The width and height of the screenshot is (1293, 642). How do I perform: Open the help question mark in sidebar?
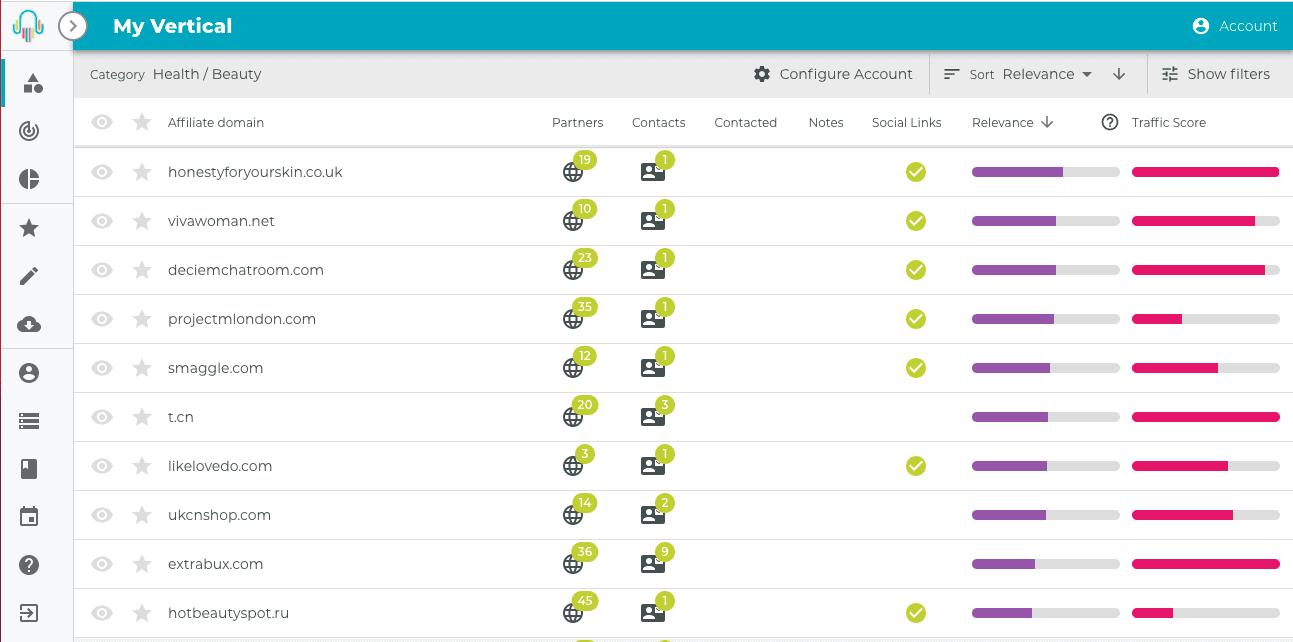tap(30, 565)
